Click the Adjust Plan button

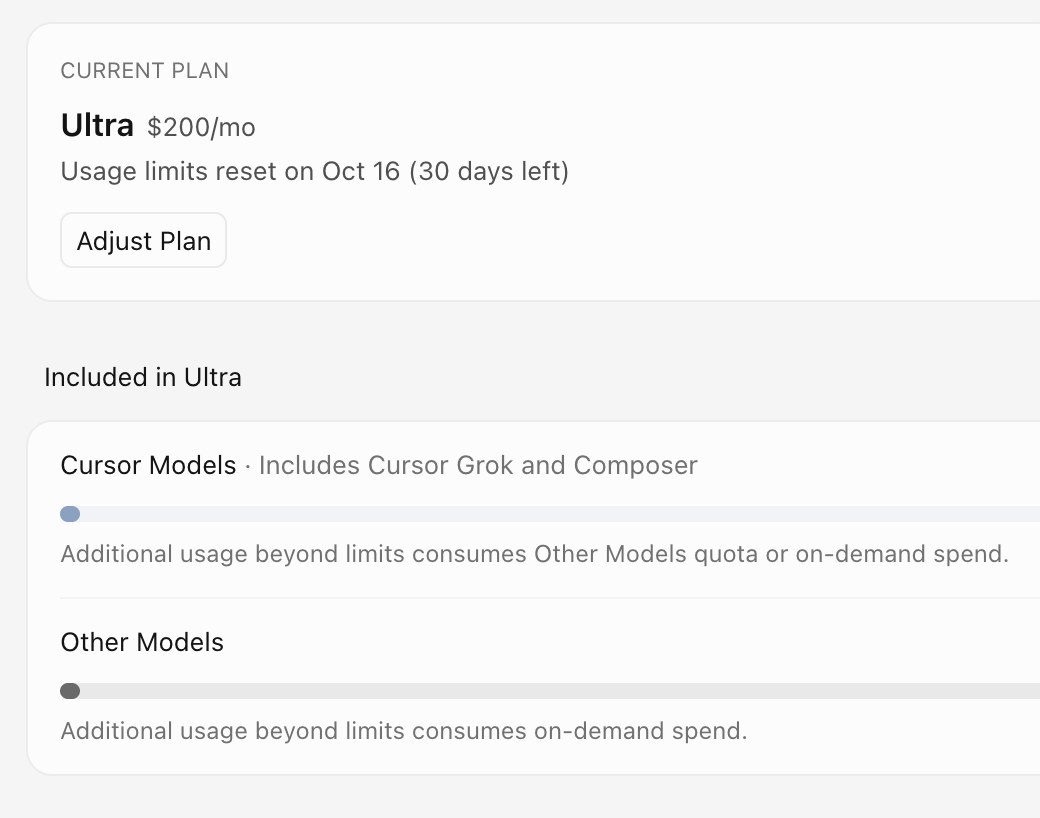(x=143, y=240)
